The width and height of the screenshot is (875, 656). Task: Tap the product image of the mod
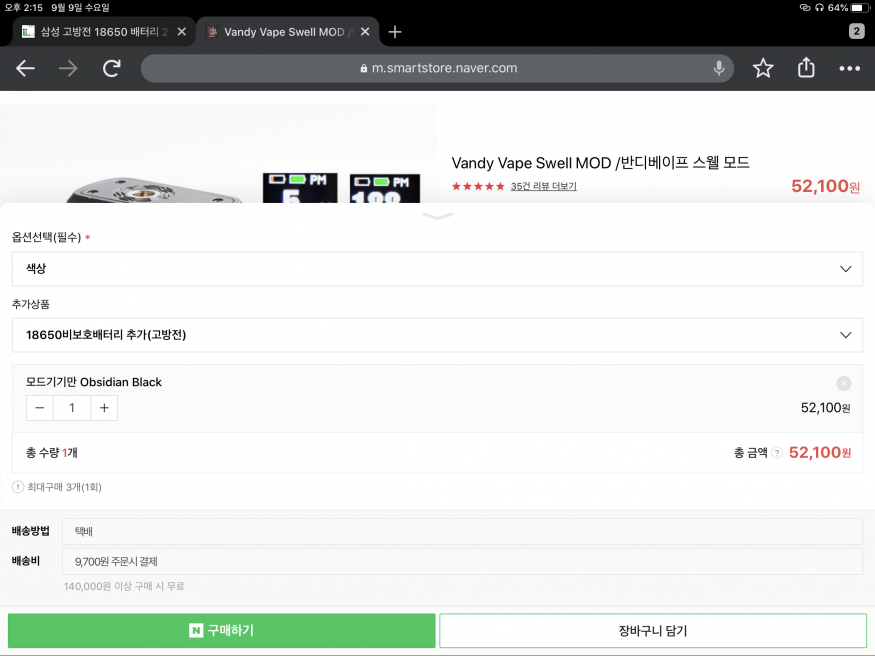click(219, 153)
